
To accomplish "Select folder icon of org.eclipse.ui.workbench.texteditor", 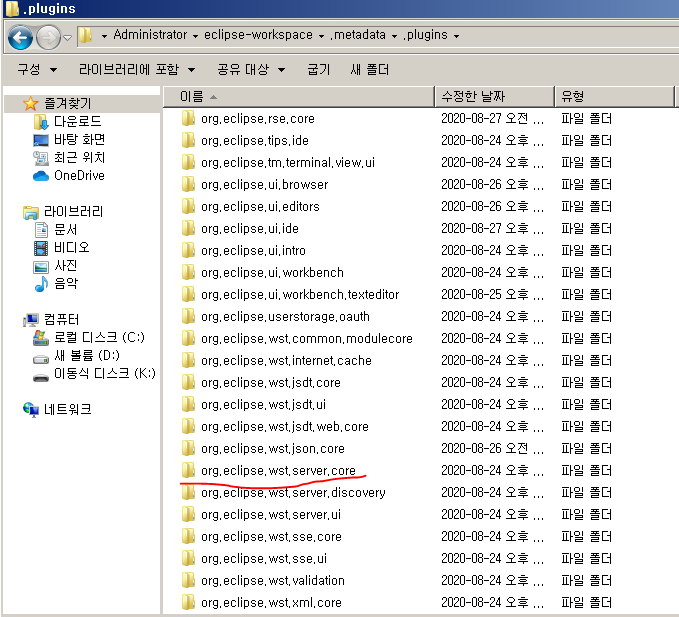I will click(188, 294).
